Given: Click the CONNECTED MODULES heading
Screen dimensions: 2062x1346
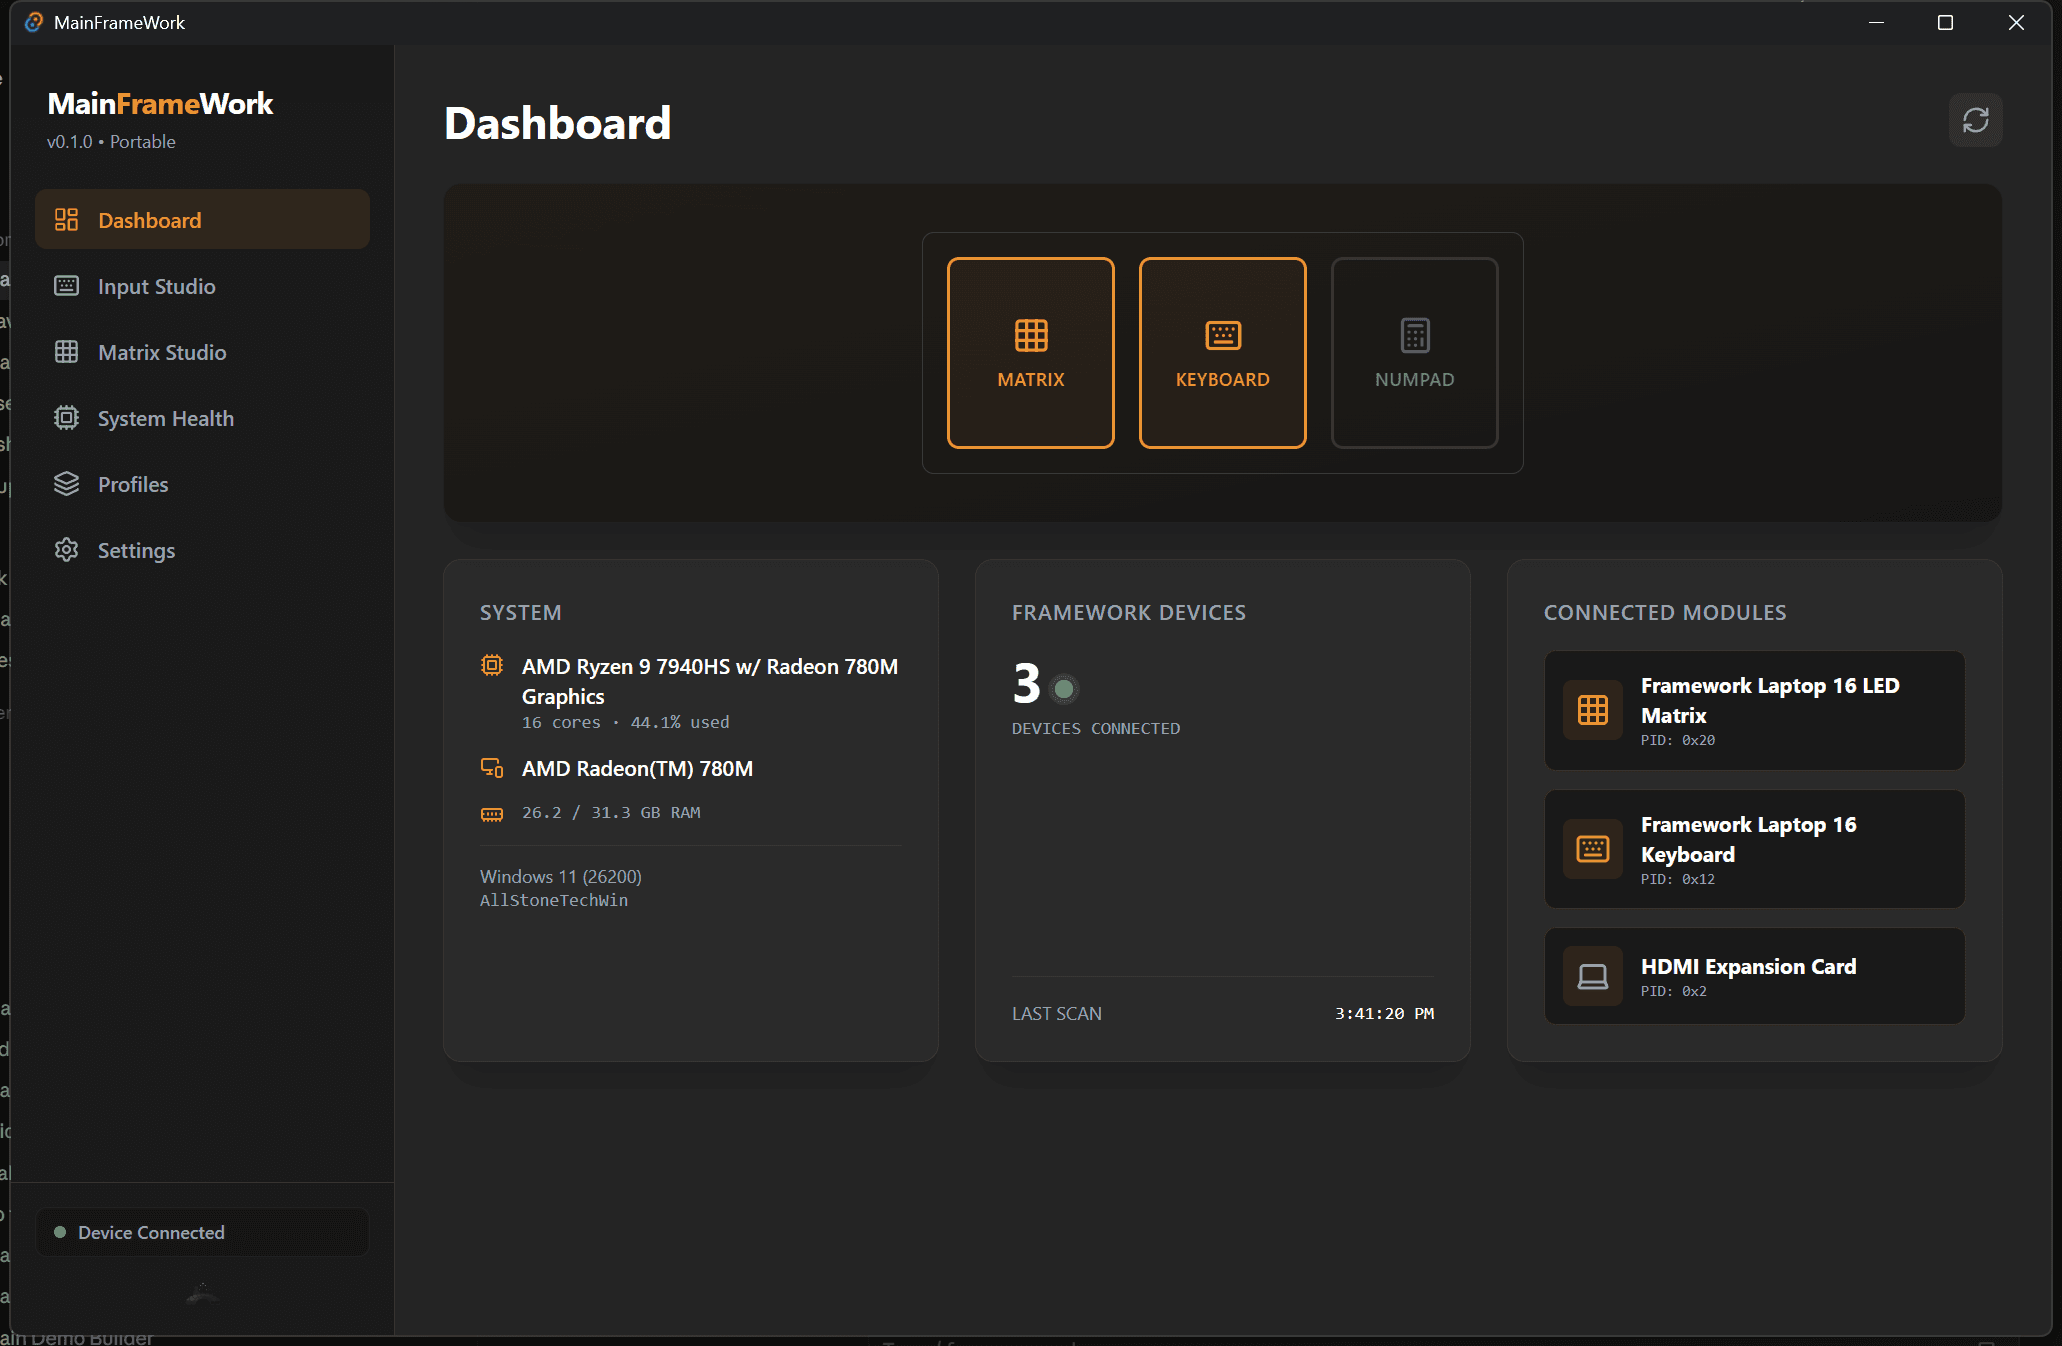Looking at the screenshot, I should (x=1665, y=613).
